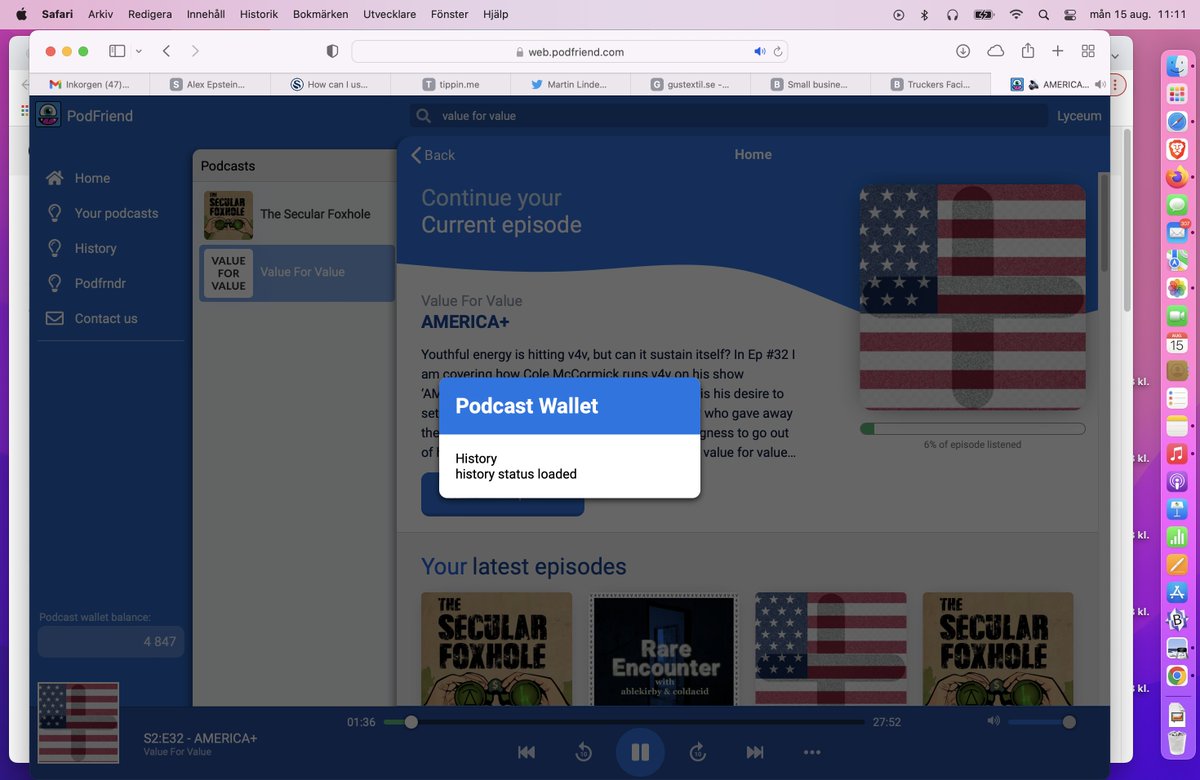This screenshot has height=780, width=1200.
Task: Click the AMERICA+ episode title
Action: pos(465,322)
